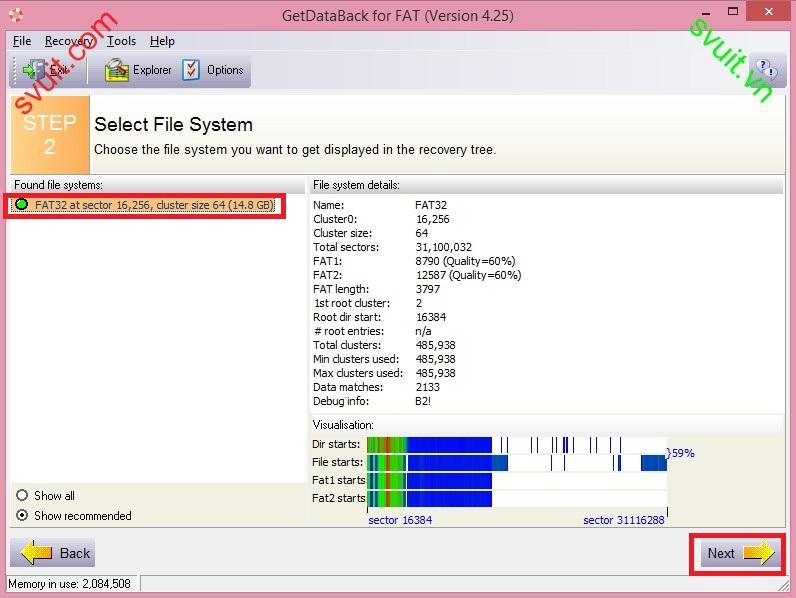Click the Back button label
796x598 pixels.
pos(75,553)
